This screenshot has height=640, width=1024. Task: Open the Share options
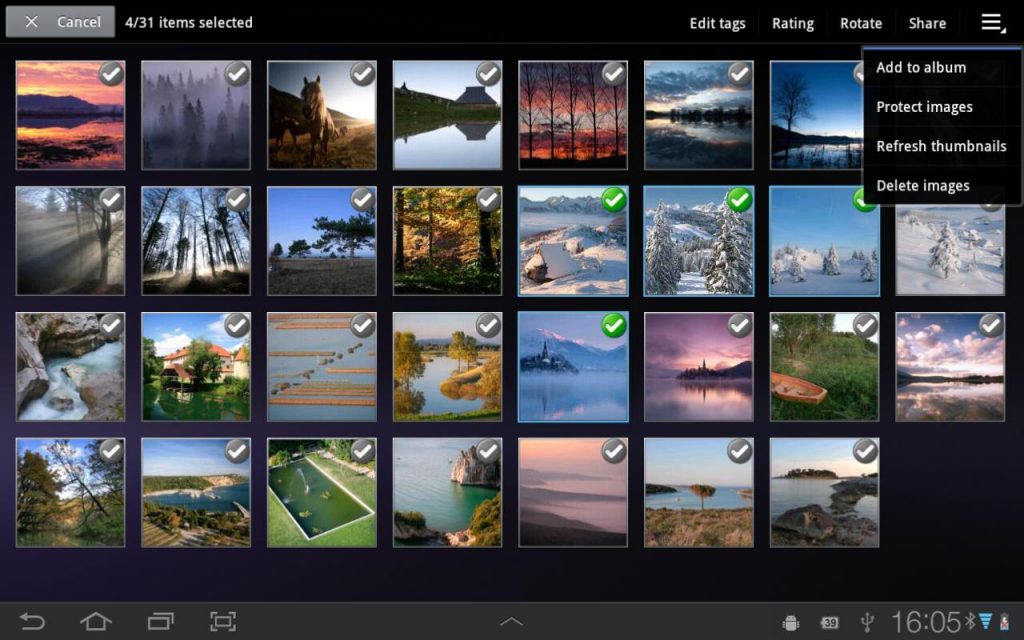pos(927,24)
